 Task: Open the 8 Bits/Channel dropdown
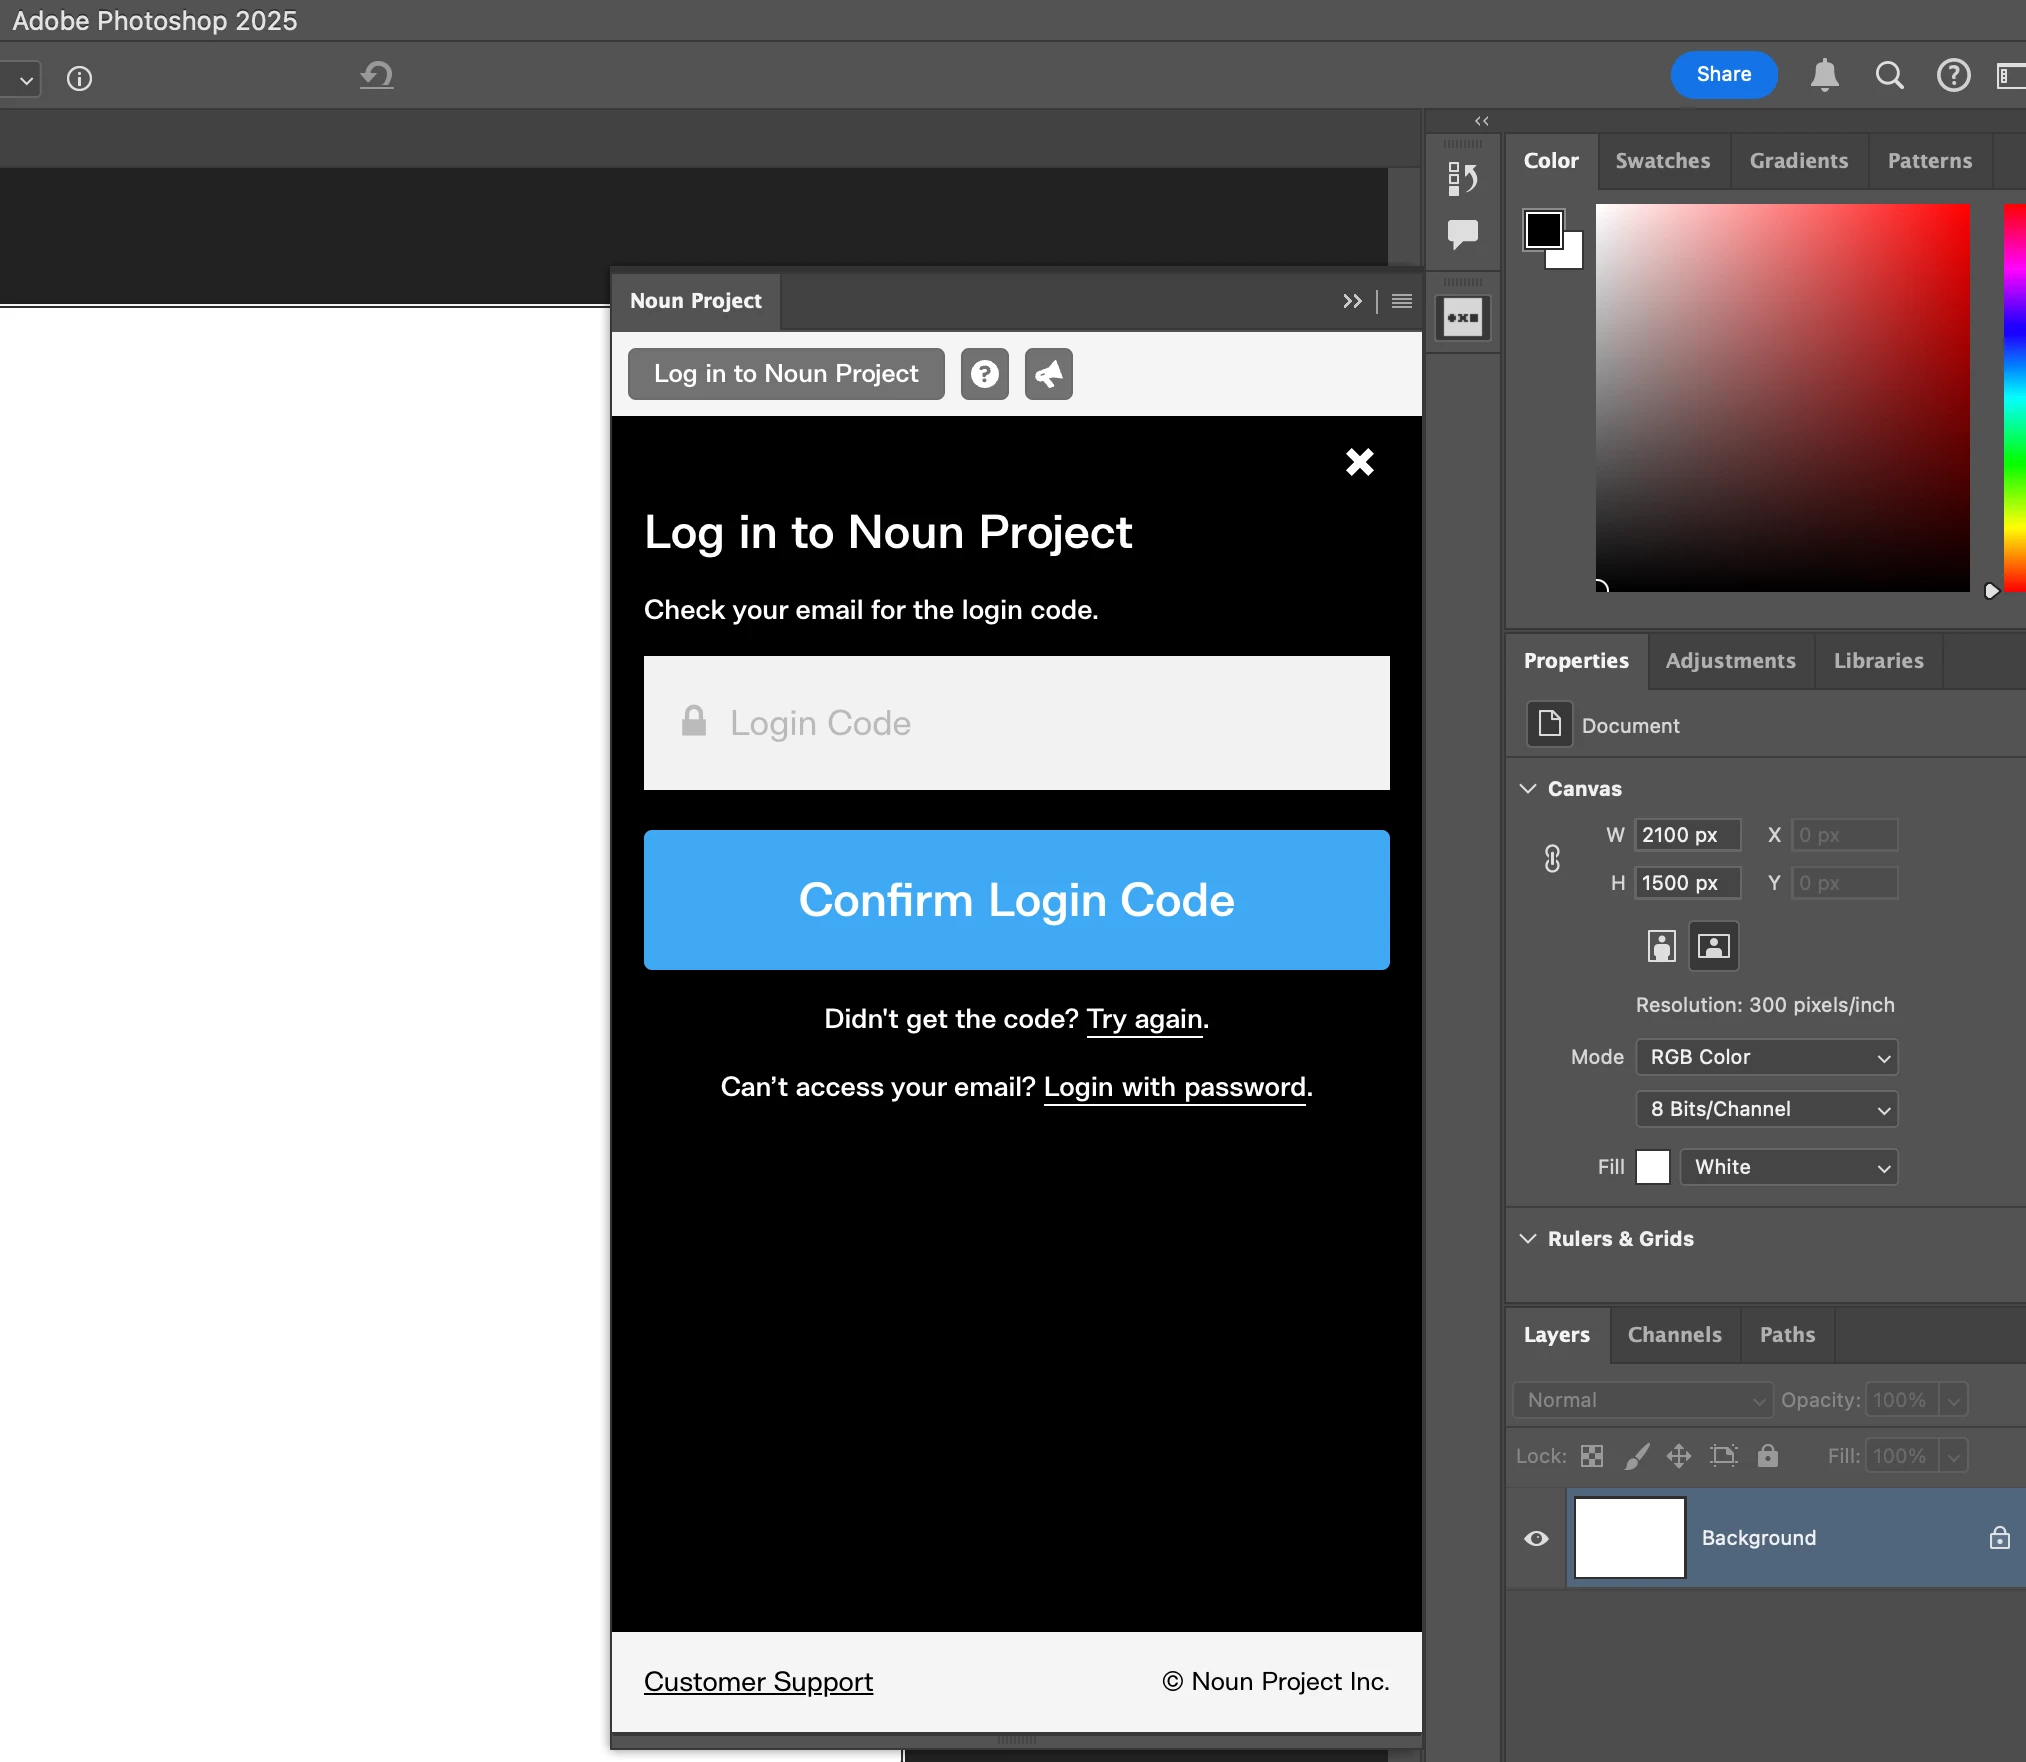(x=1766, y=1109)
